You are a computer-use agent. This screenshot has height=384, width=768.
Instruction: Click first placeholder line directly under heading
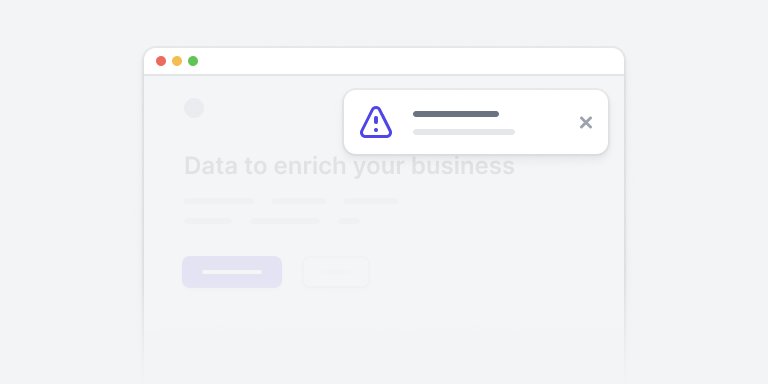219,201
